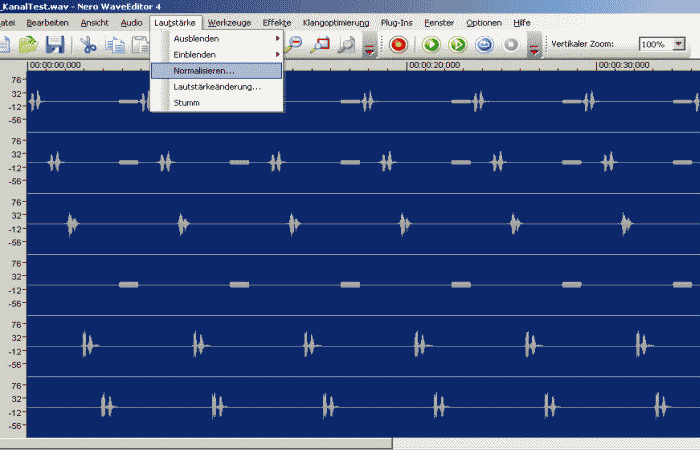This screenshot has height=450, width=700.
Task: Choose Lautstärkeänderung menu entry
Action: pos(216,87)
